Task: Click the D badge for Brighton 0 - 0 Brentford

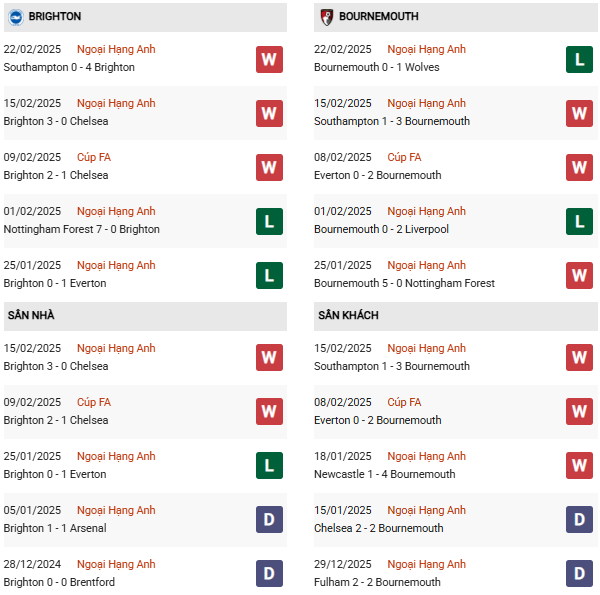Action: click(x=269, y=574)
